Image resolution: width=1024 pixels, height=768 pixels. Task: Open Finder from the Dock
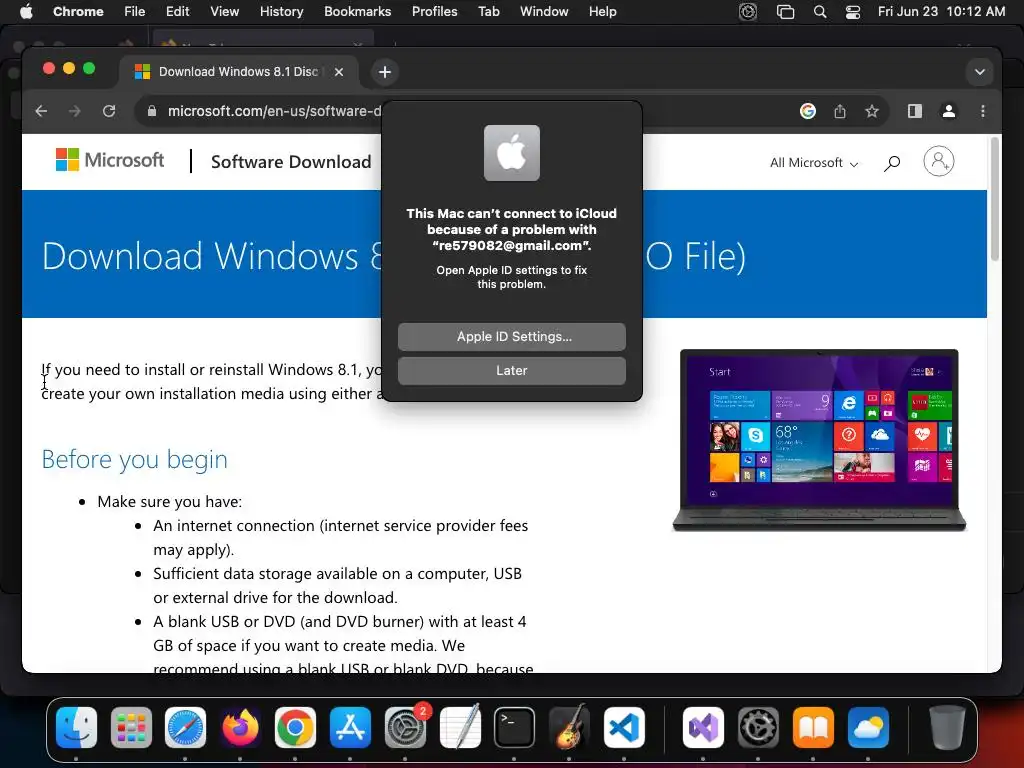coord(76,727)
